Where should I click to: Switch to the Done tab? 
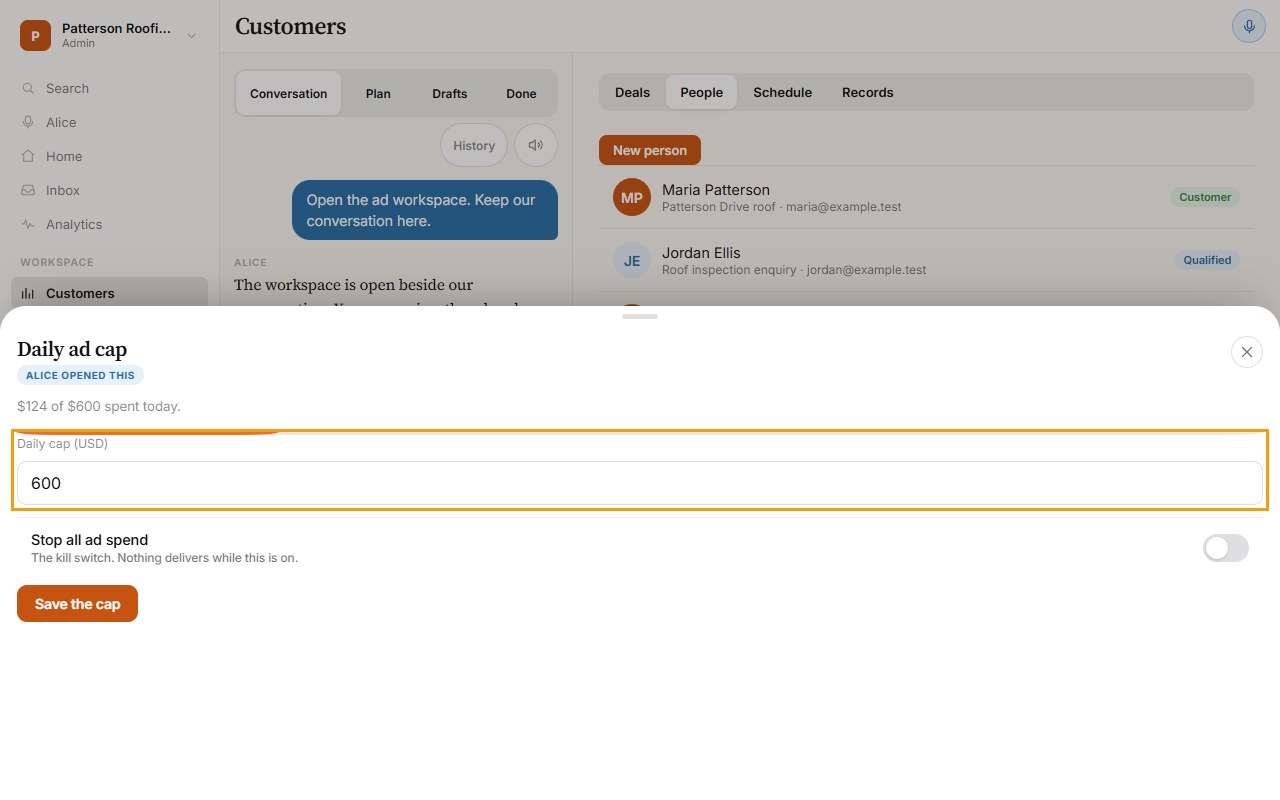tap(521, 93)
